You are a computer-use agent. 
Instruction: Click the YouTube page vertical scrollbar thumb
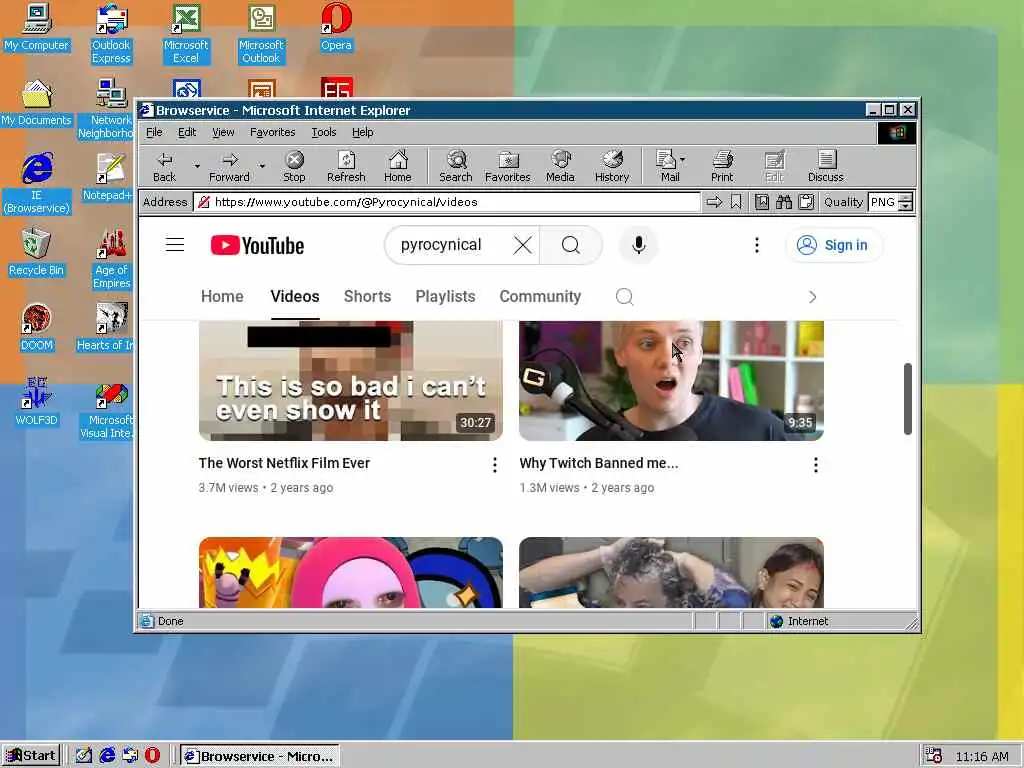908,398
